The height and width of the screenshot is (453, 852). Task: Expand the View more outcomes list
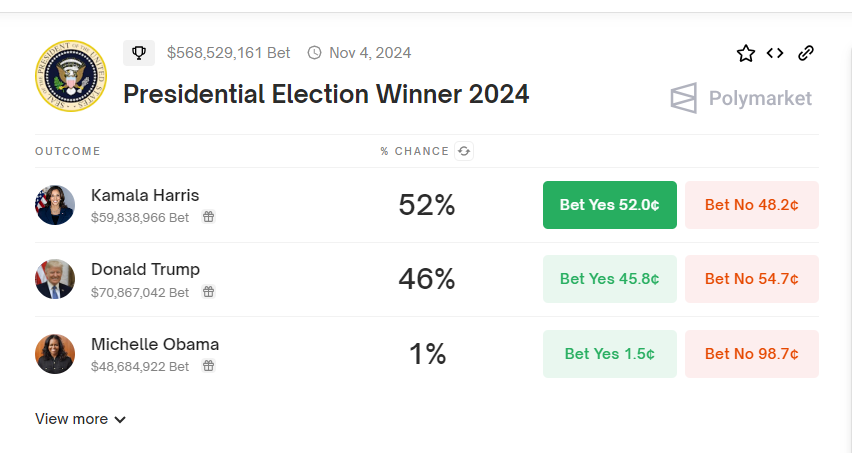point(81,419)
